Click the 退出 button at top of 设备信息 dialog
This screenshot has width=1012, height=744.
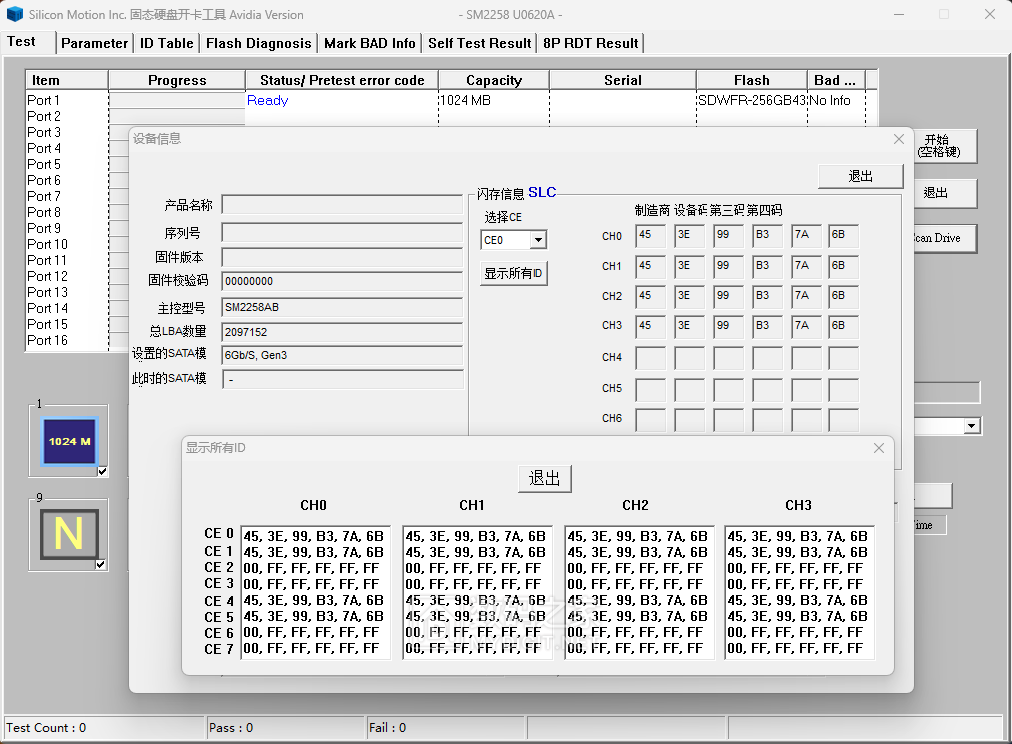(x=860, y=176)
